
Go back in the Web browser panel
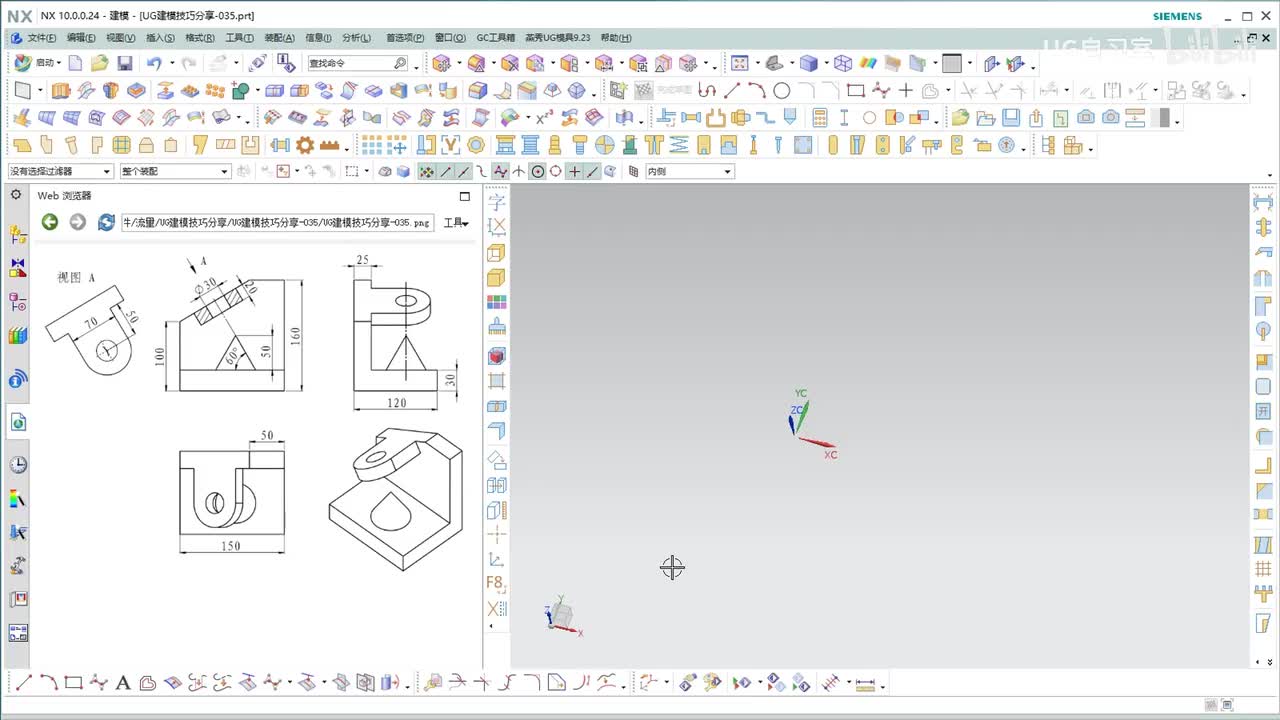tap(50, 222)
